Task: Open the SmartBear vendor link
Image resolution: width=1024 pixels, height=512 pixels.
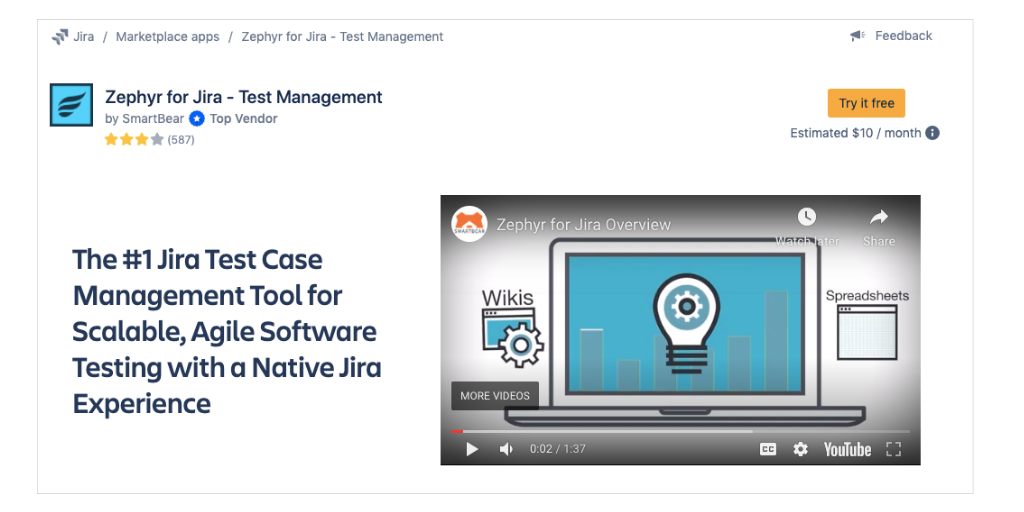Action: (153, 119)
